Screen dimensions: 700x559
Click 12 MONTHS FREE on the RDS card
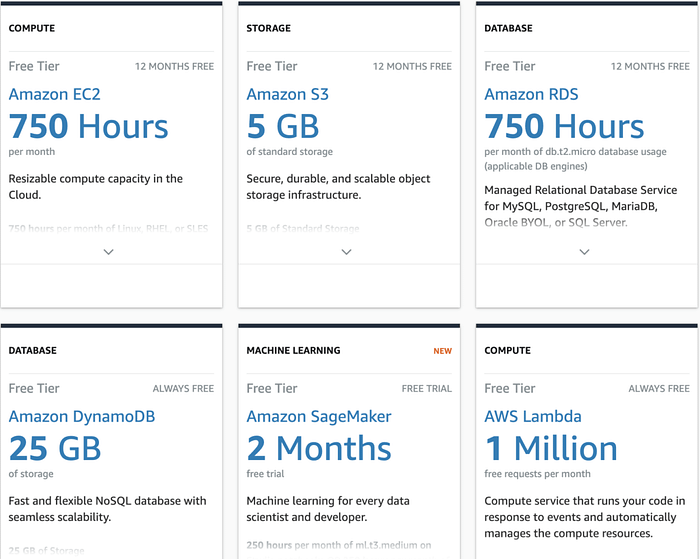(650, 67)
